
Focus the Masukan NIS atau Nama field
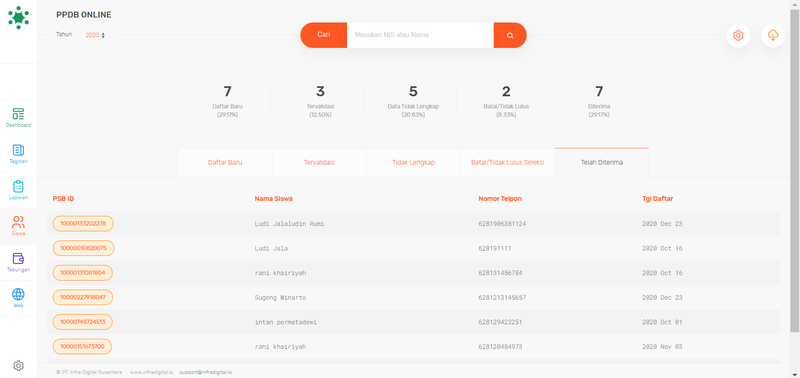420,35
